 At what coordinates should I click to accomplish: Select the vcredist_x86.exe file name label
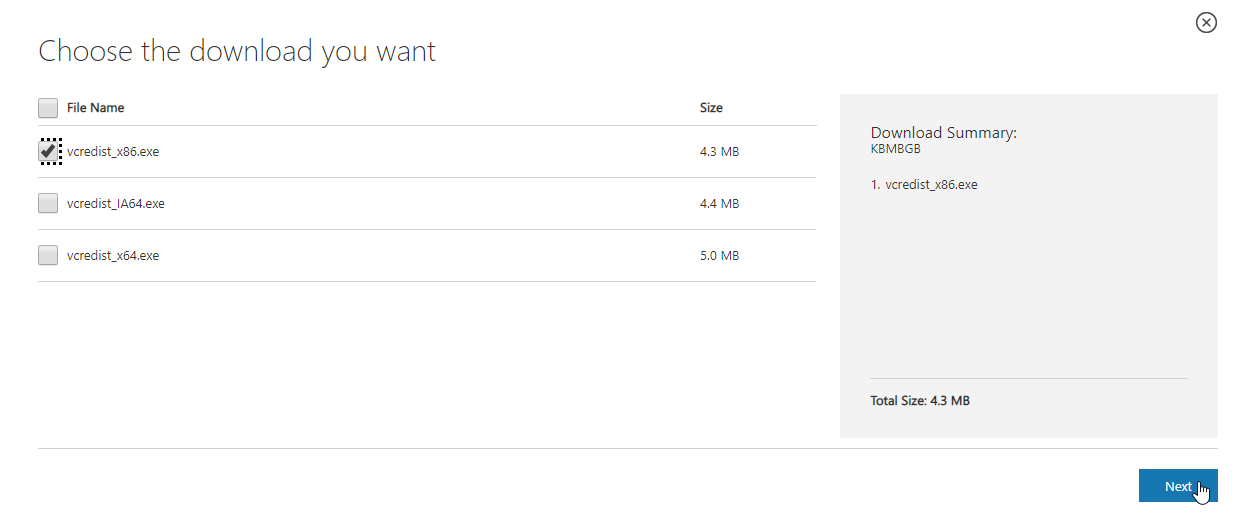click(x=113, y=152)
